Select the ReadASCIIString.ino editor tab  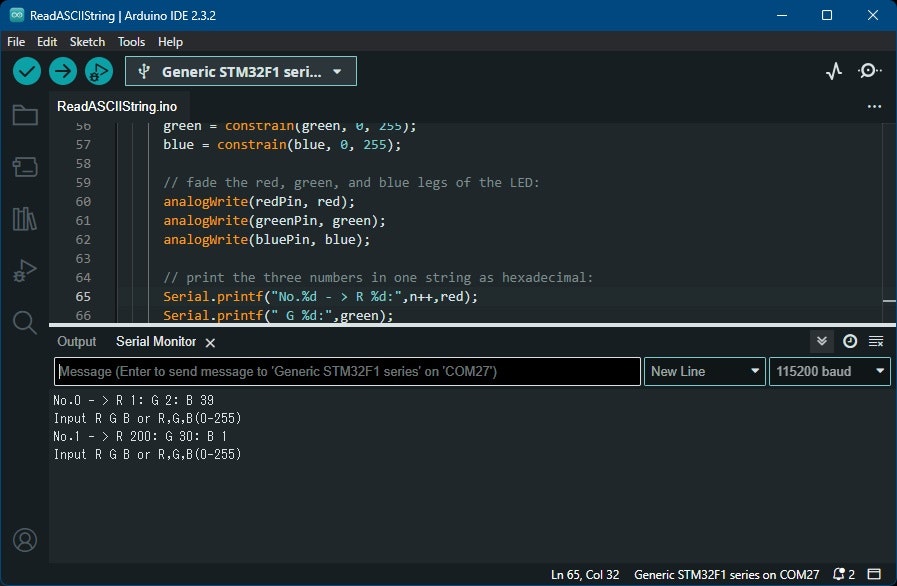click(117, 106)
